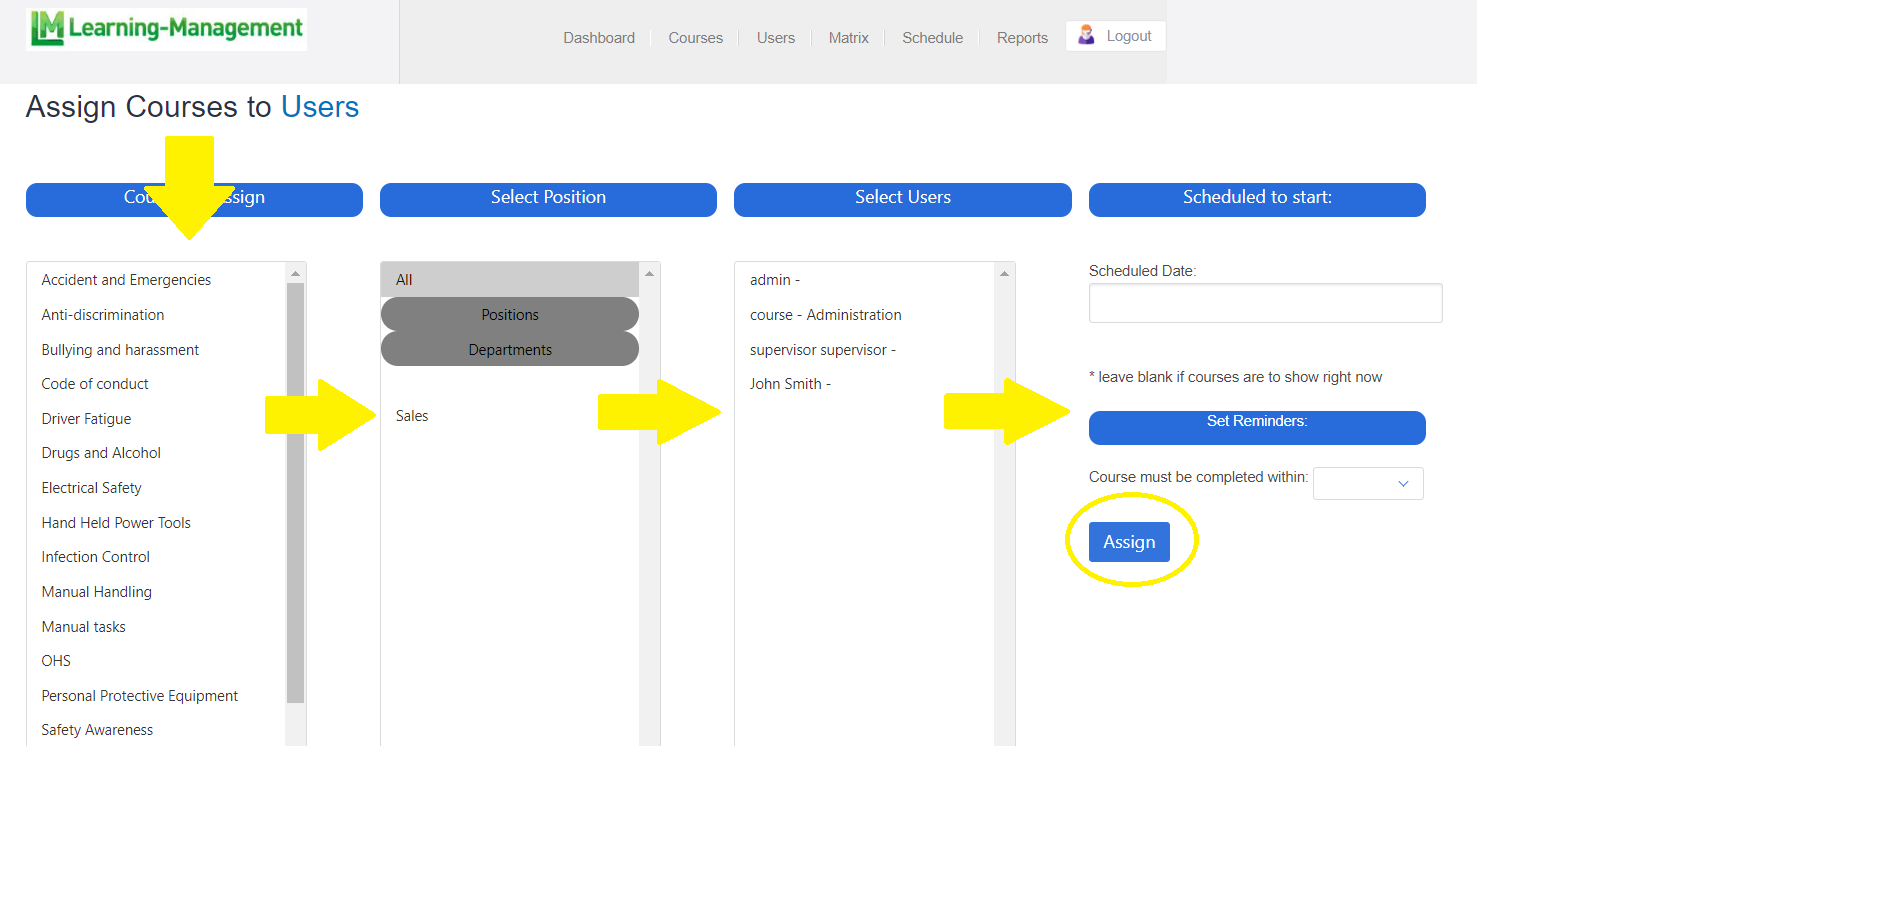Choose John Smith from users list
The image size is (1885, 902).
(789, 384)
